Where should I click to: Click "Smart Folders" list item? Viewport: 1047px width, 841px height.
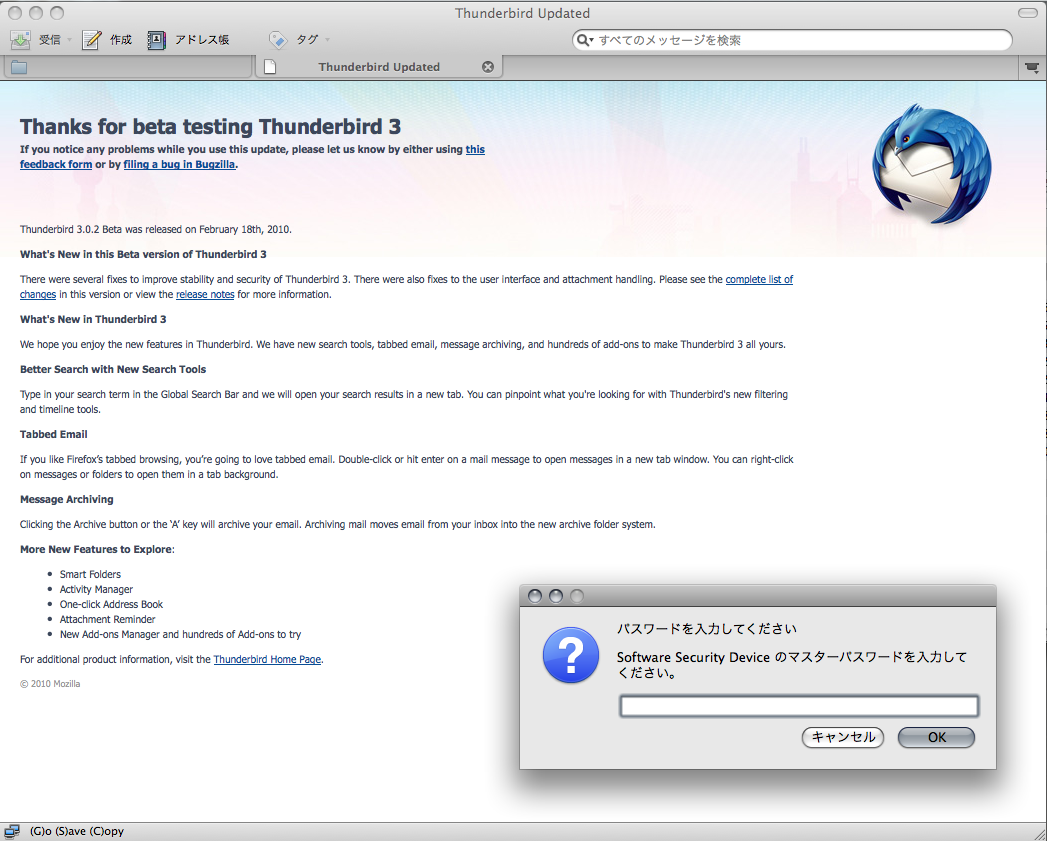(x=90, y=574)
